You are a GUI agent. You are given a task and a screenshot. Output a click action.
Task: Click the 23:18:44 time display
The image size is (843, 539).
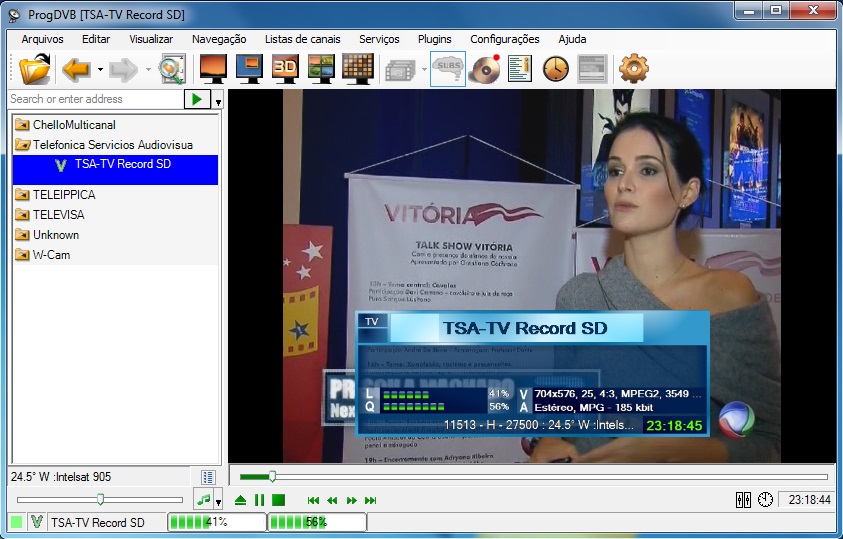point(810,500)
